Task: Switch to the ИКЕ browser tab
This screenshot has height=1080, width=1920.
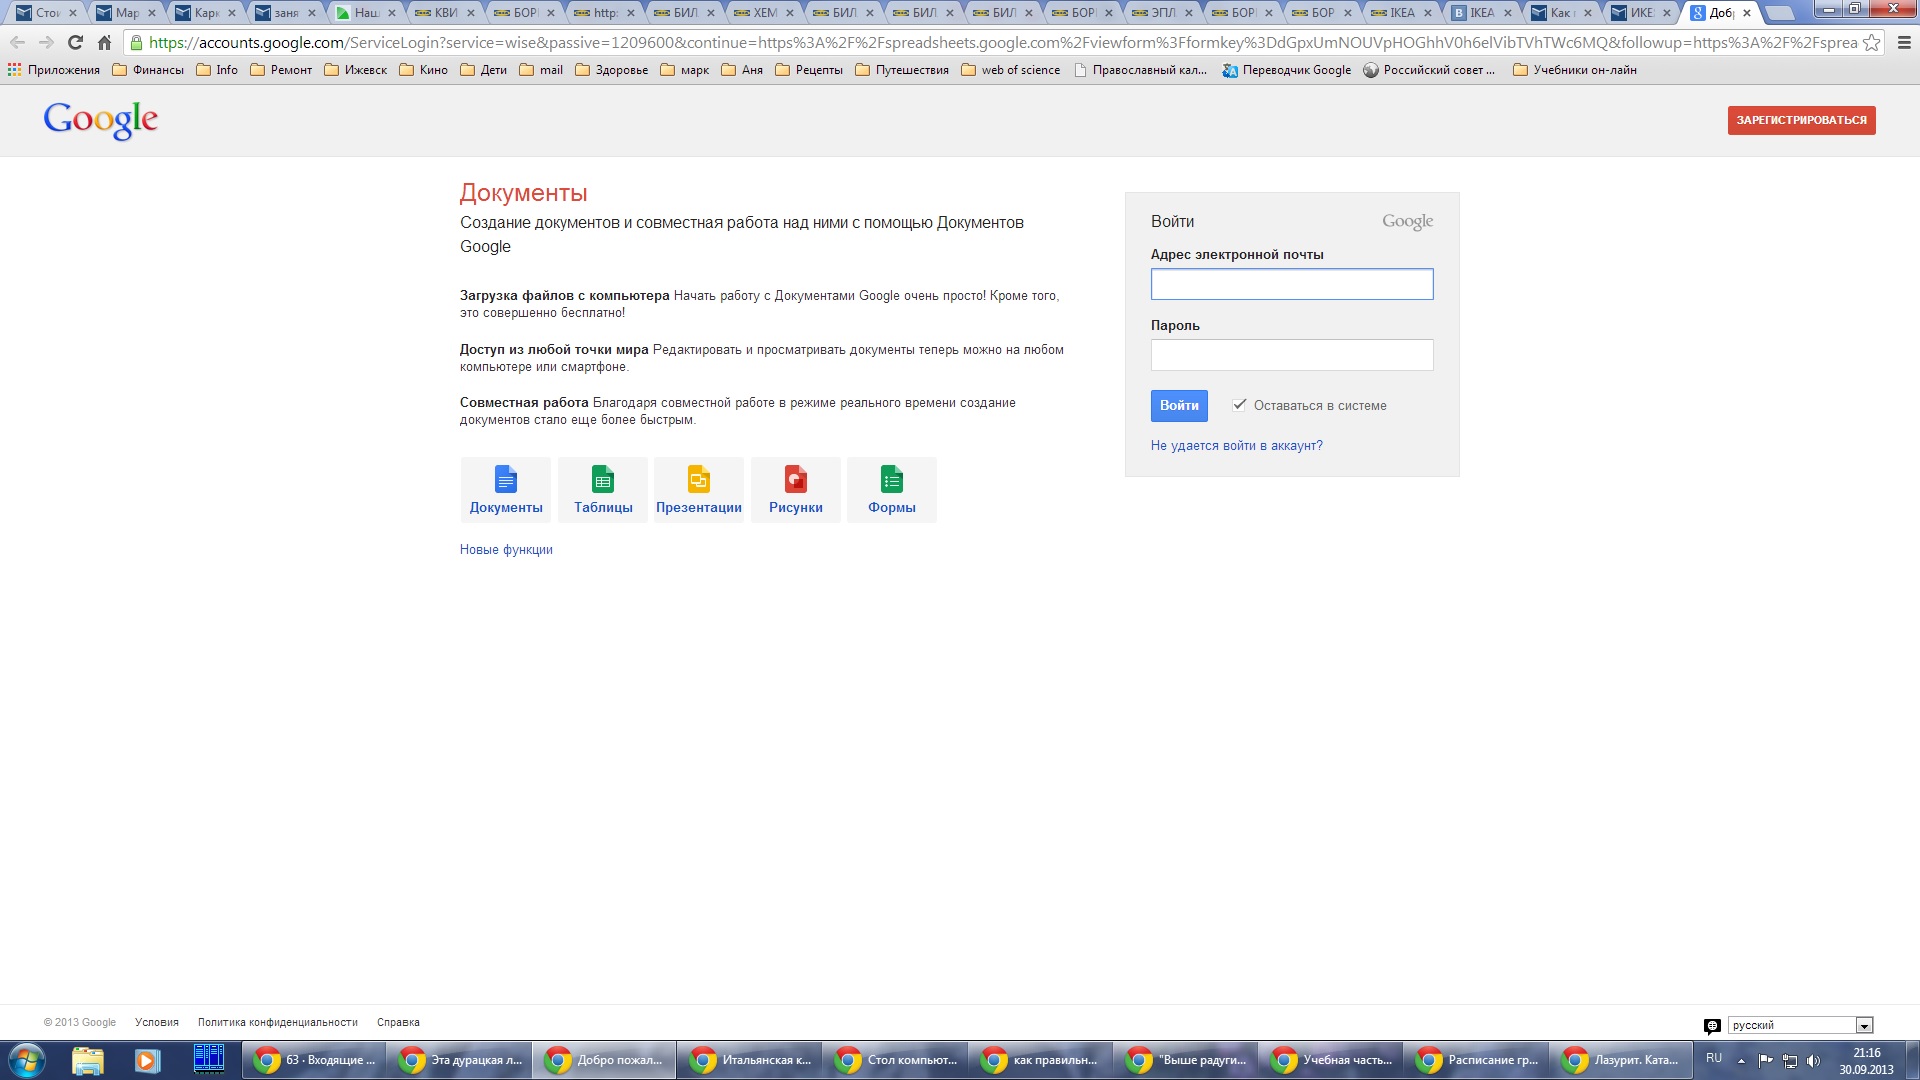Action: coord(1640,13)
